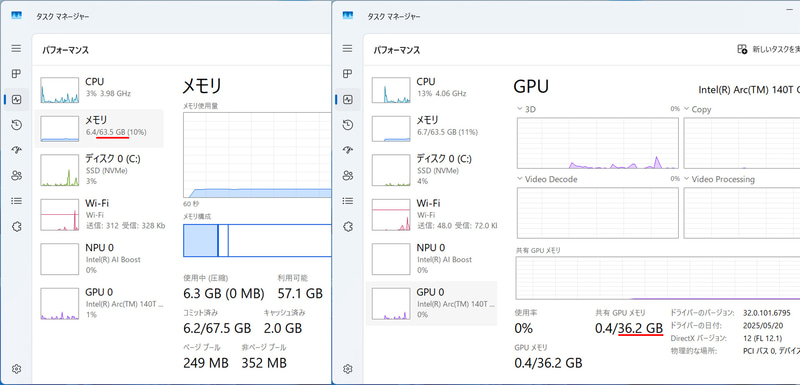Select Wi-Fi item in left window
Image resolution: width=800 pixels, height=385 pixels.
(x=99, y=214)
